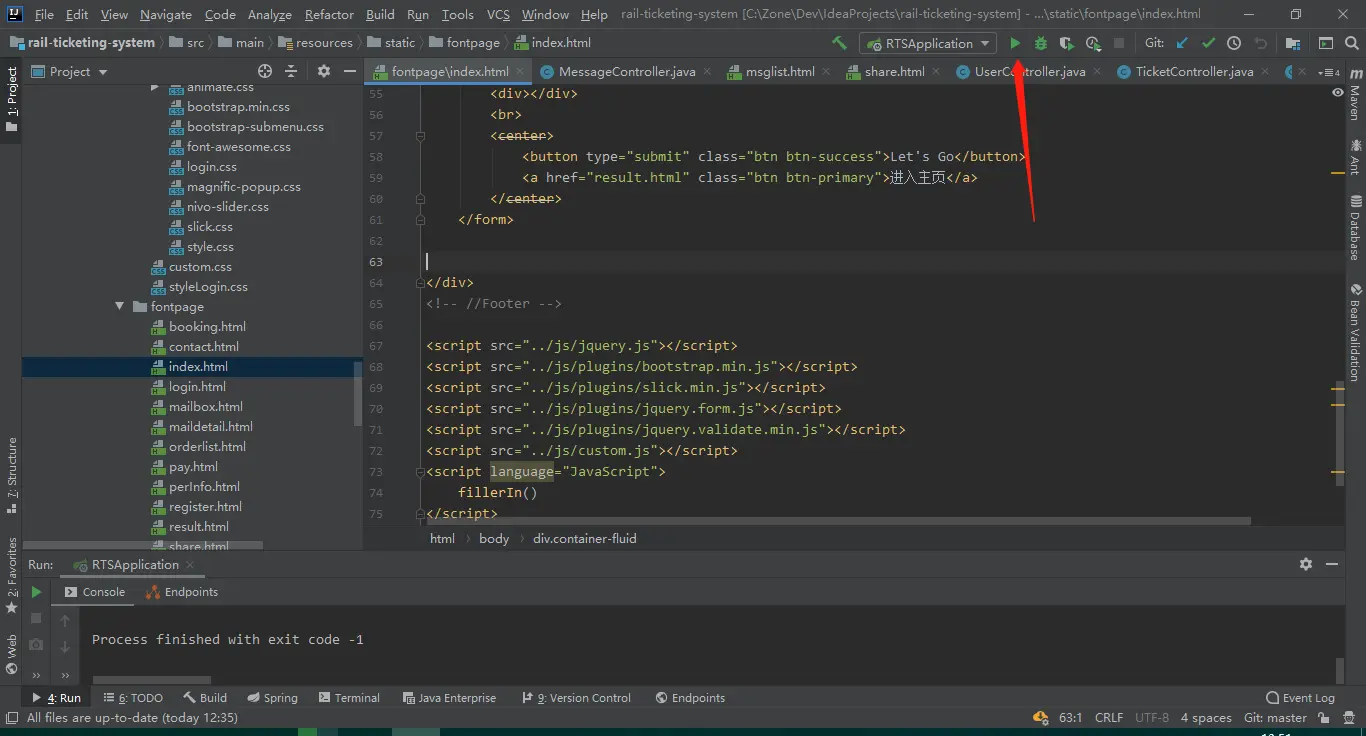This screenshot has height=736, width=1366.
Task: Click the green Run button in the main toolbar
Action: 1015,43
